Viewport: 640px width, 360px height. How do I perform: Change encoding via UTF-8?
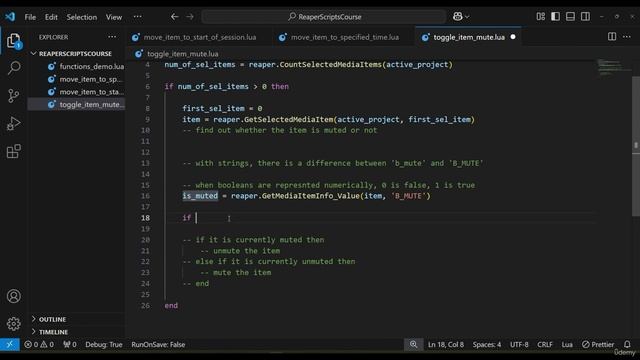(x=519, y=344)
